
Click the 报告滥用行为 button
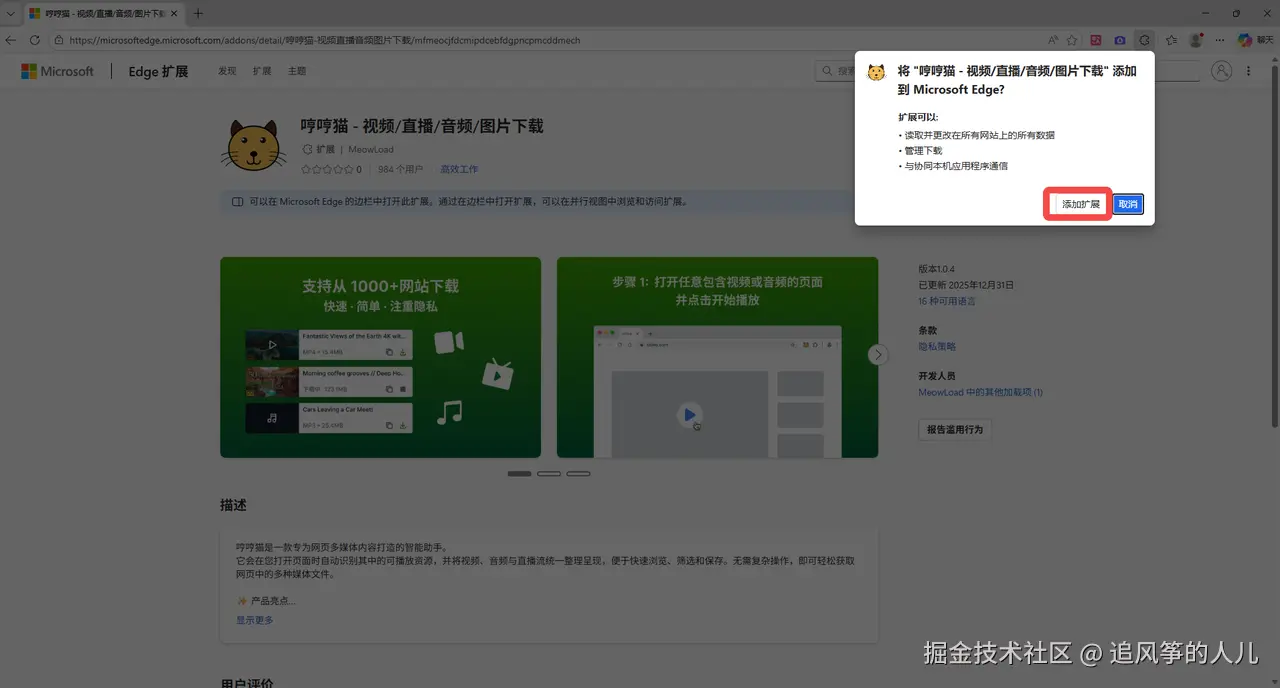click(954, 429)
